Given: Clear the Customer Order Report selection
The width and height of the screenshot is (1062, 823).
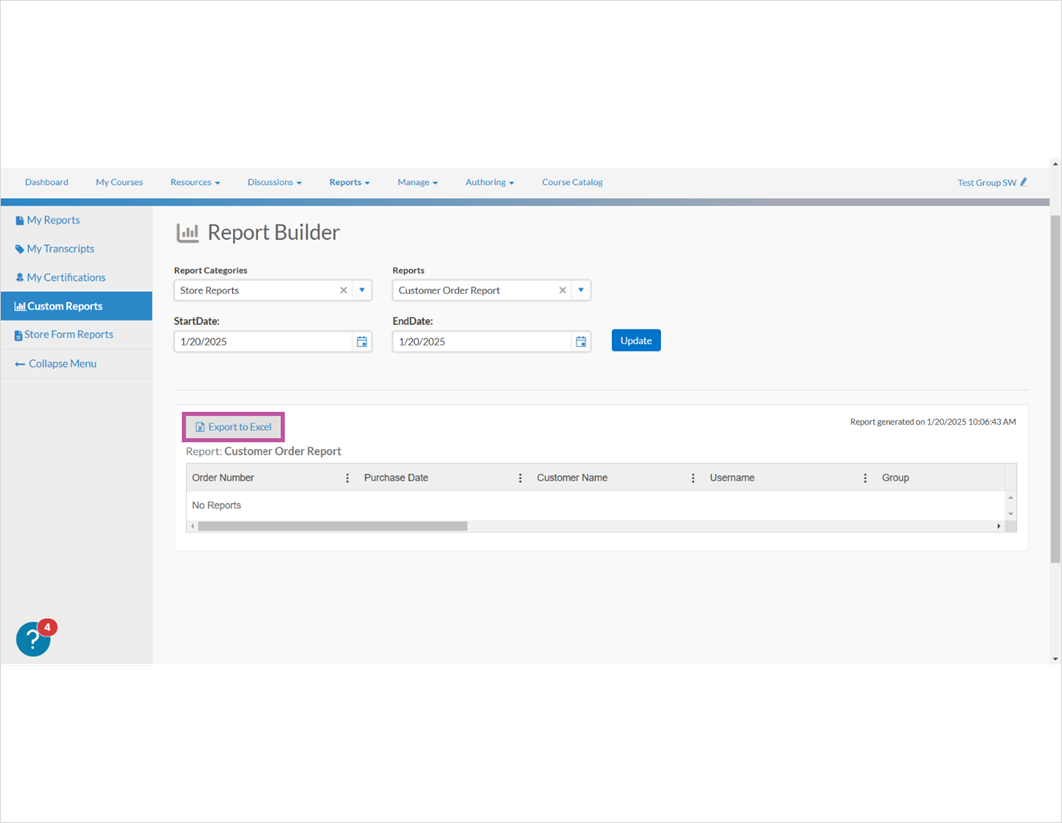Looking at the screenshot, I should pyautogui.click(x=562, y=290).
